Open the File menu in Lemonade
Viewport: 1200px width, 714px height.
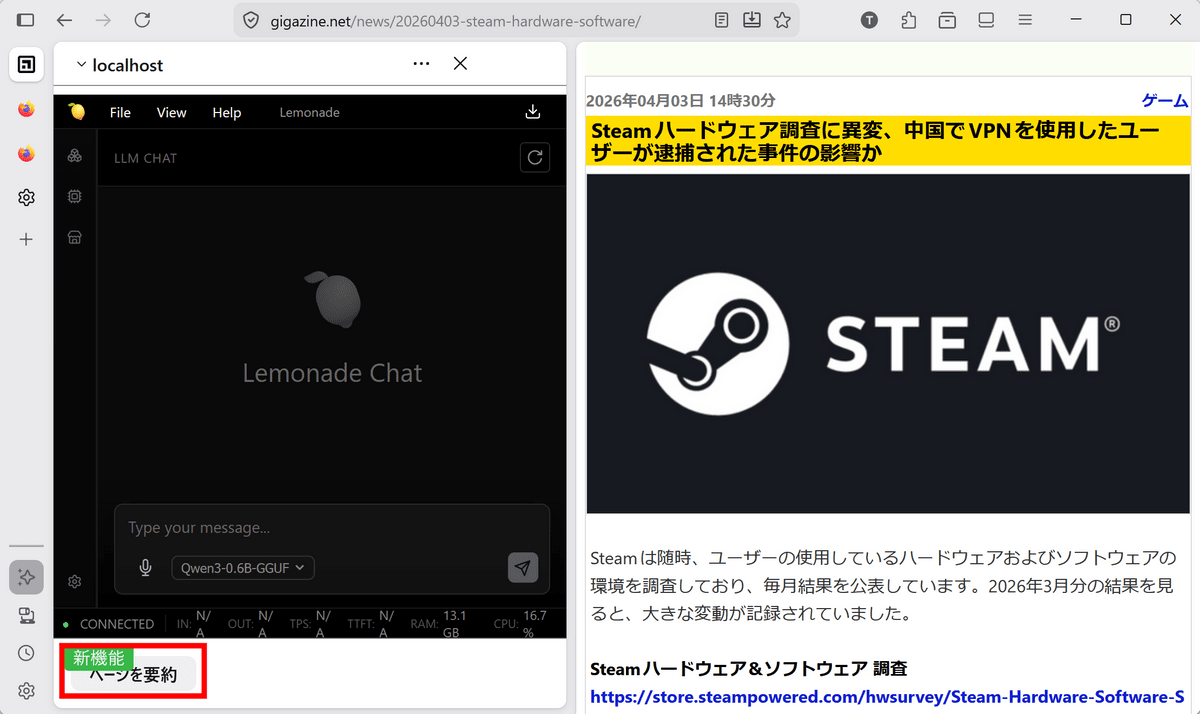(120, 112)
